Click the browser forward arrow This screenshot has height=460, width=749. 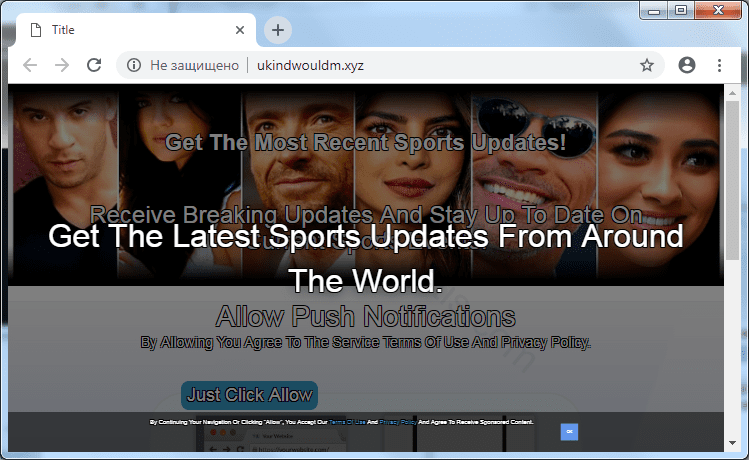click(x=62, y=65)
